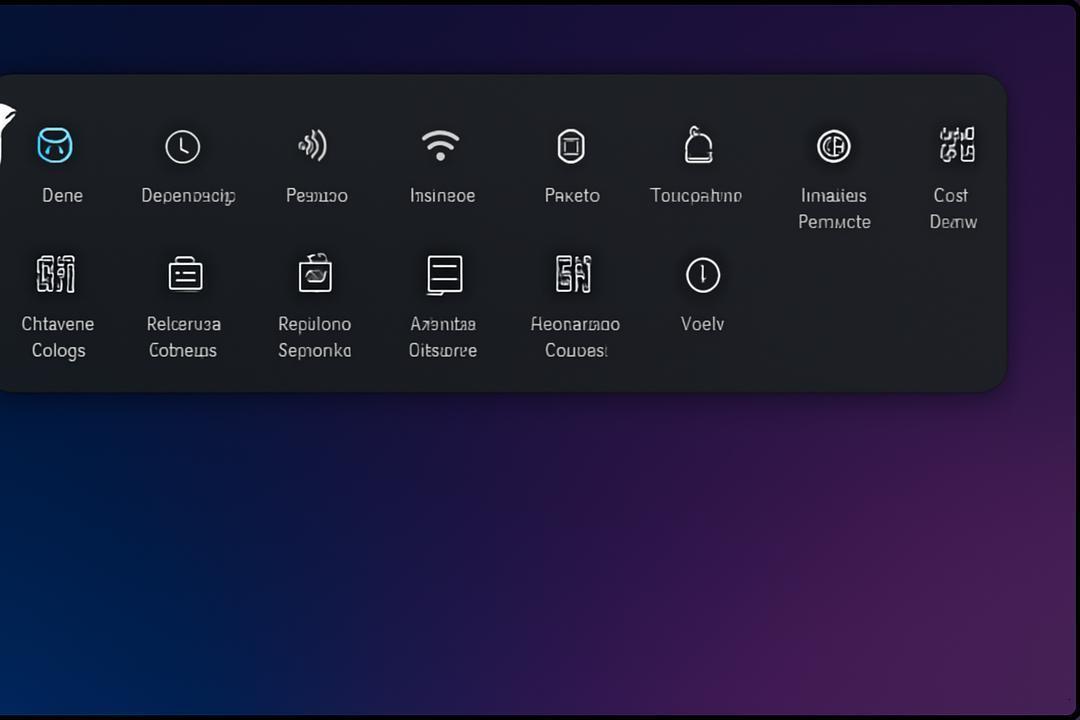This screenshot has width=1080, height=720.
Task: Open the Repulono Seponka box icon
Action: coord(315,273)
